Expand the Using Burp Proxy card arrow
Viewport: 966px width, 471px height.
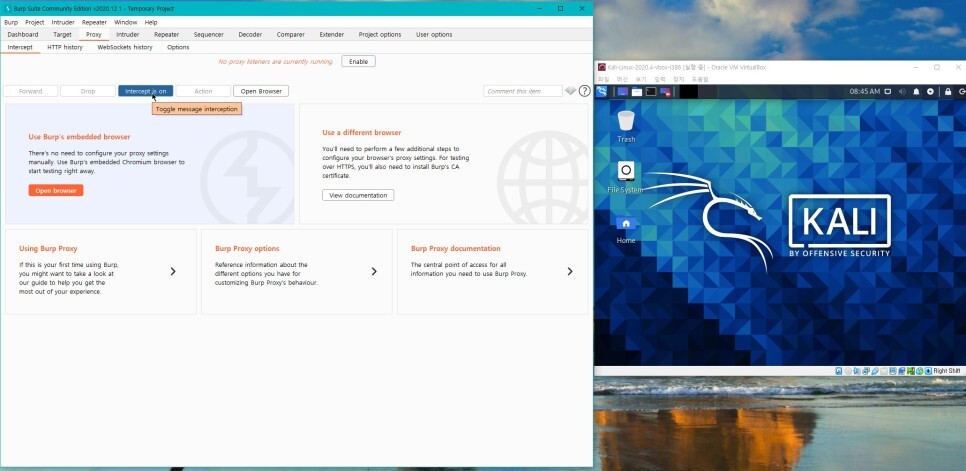point(173,272)
